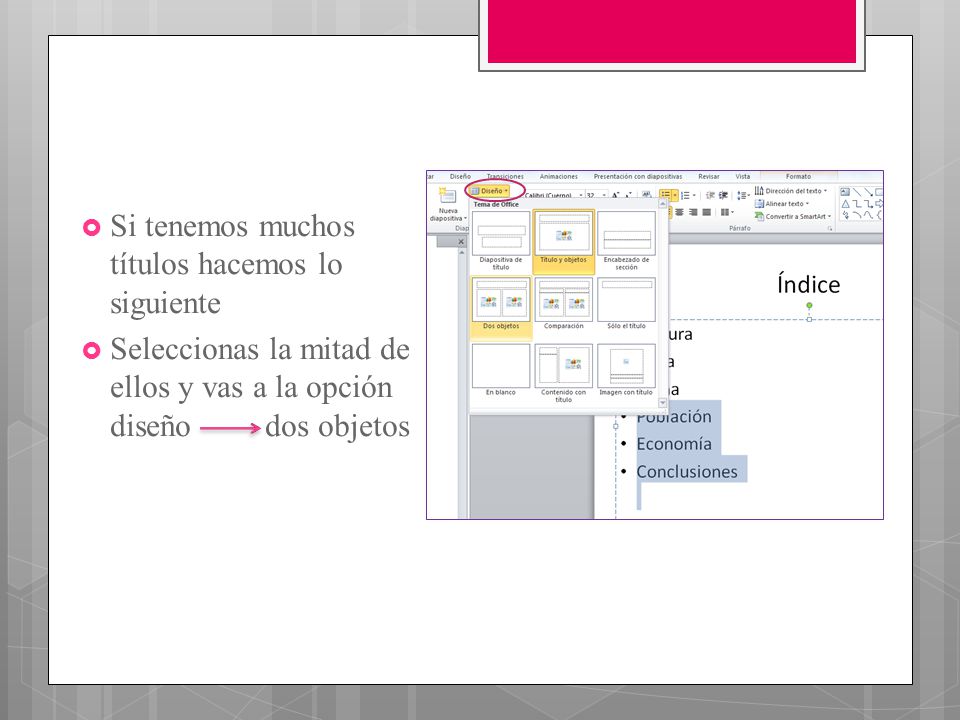Open the bullets dropdown arrow
960x720 pixels.
point(675,195)
